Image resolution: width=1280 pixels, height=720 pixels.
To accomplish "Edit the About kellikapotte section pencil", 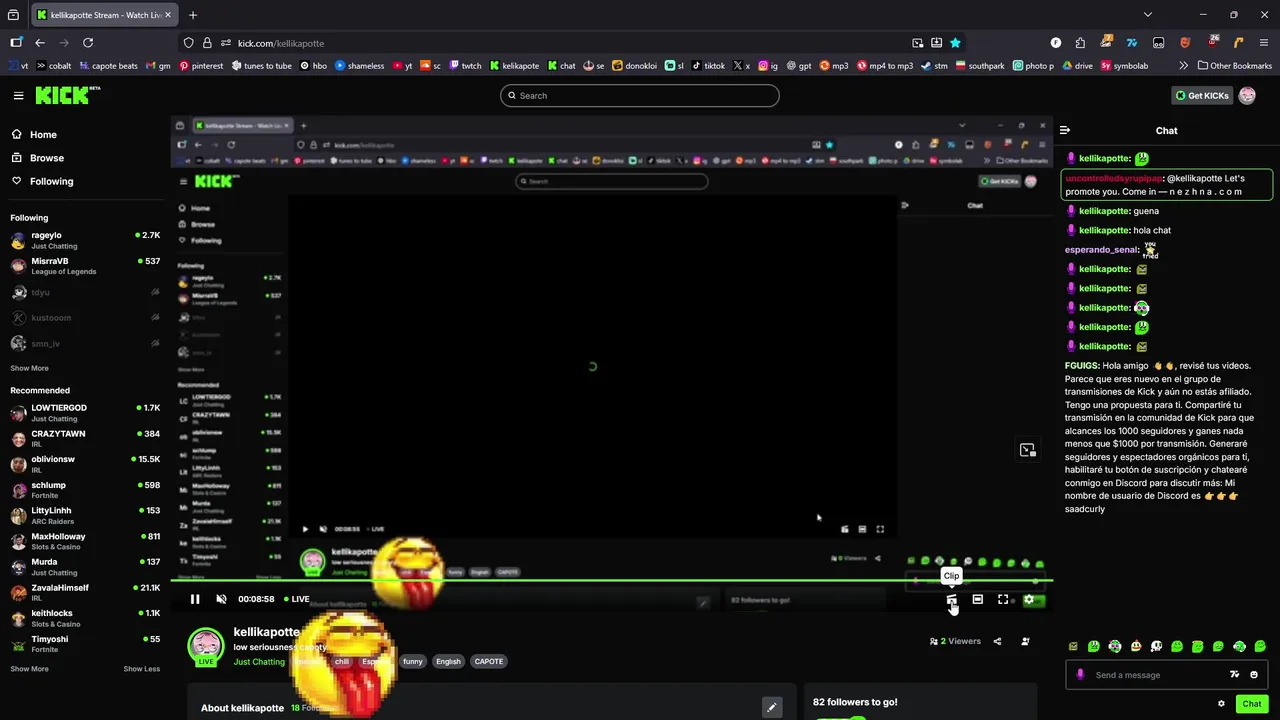I will pyautogui.click(x=771, y=707).
